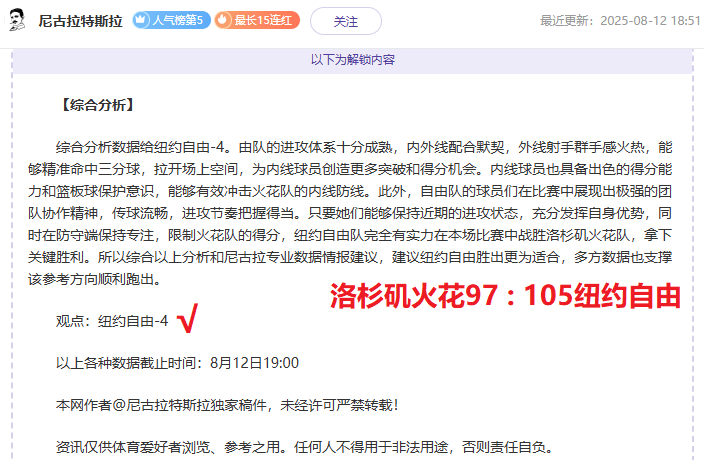Select the 最近更新: 2025-08-12 18:51 timestamp
The width and height of the screenshot is (704, 460).
[x=620, y=21]
